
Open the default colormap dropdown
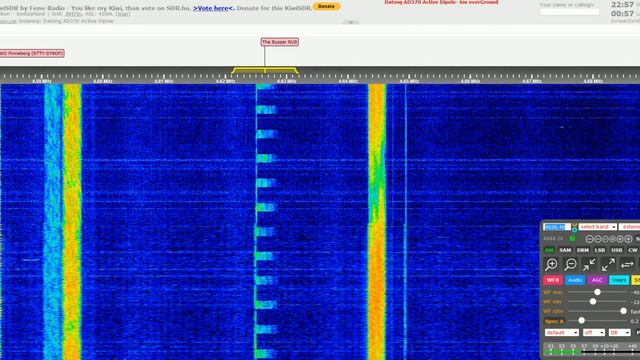562,333
